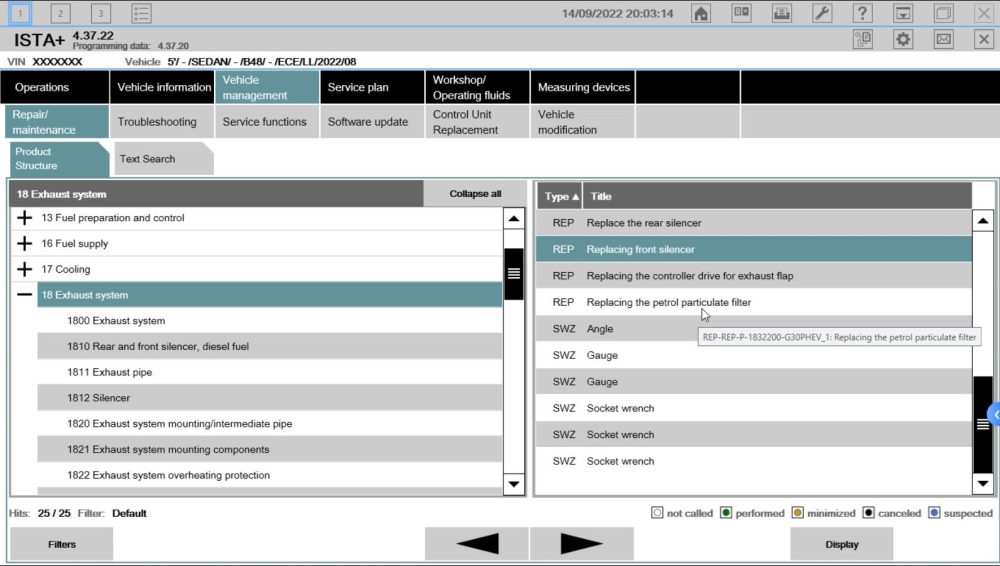Select Replacing controller drive for exhaust flap

point(754,276)
